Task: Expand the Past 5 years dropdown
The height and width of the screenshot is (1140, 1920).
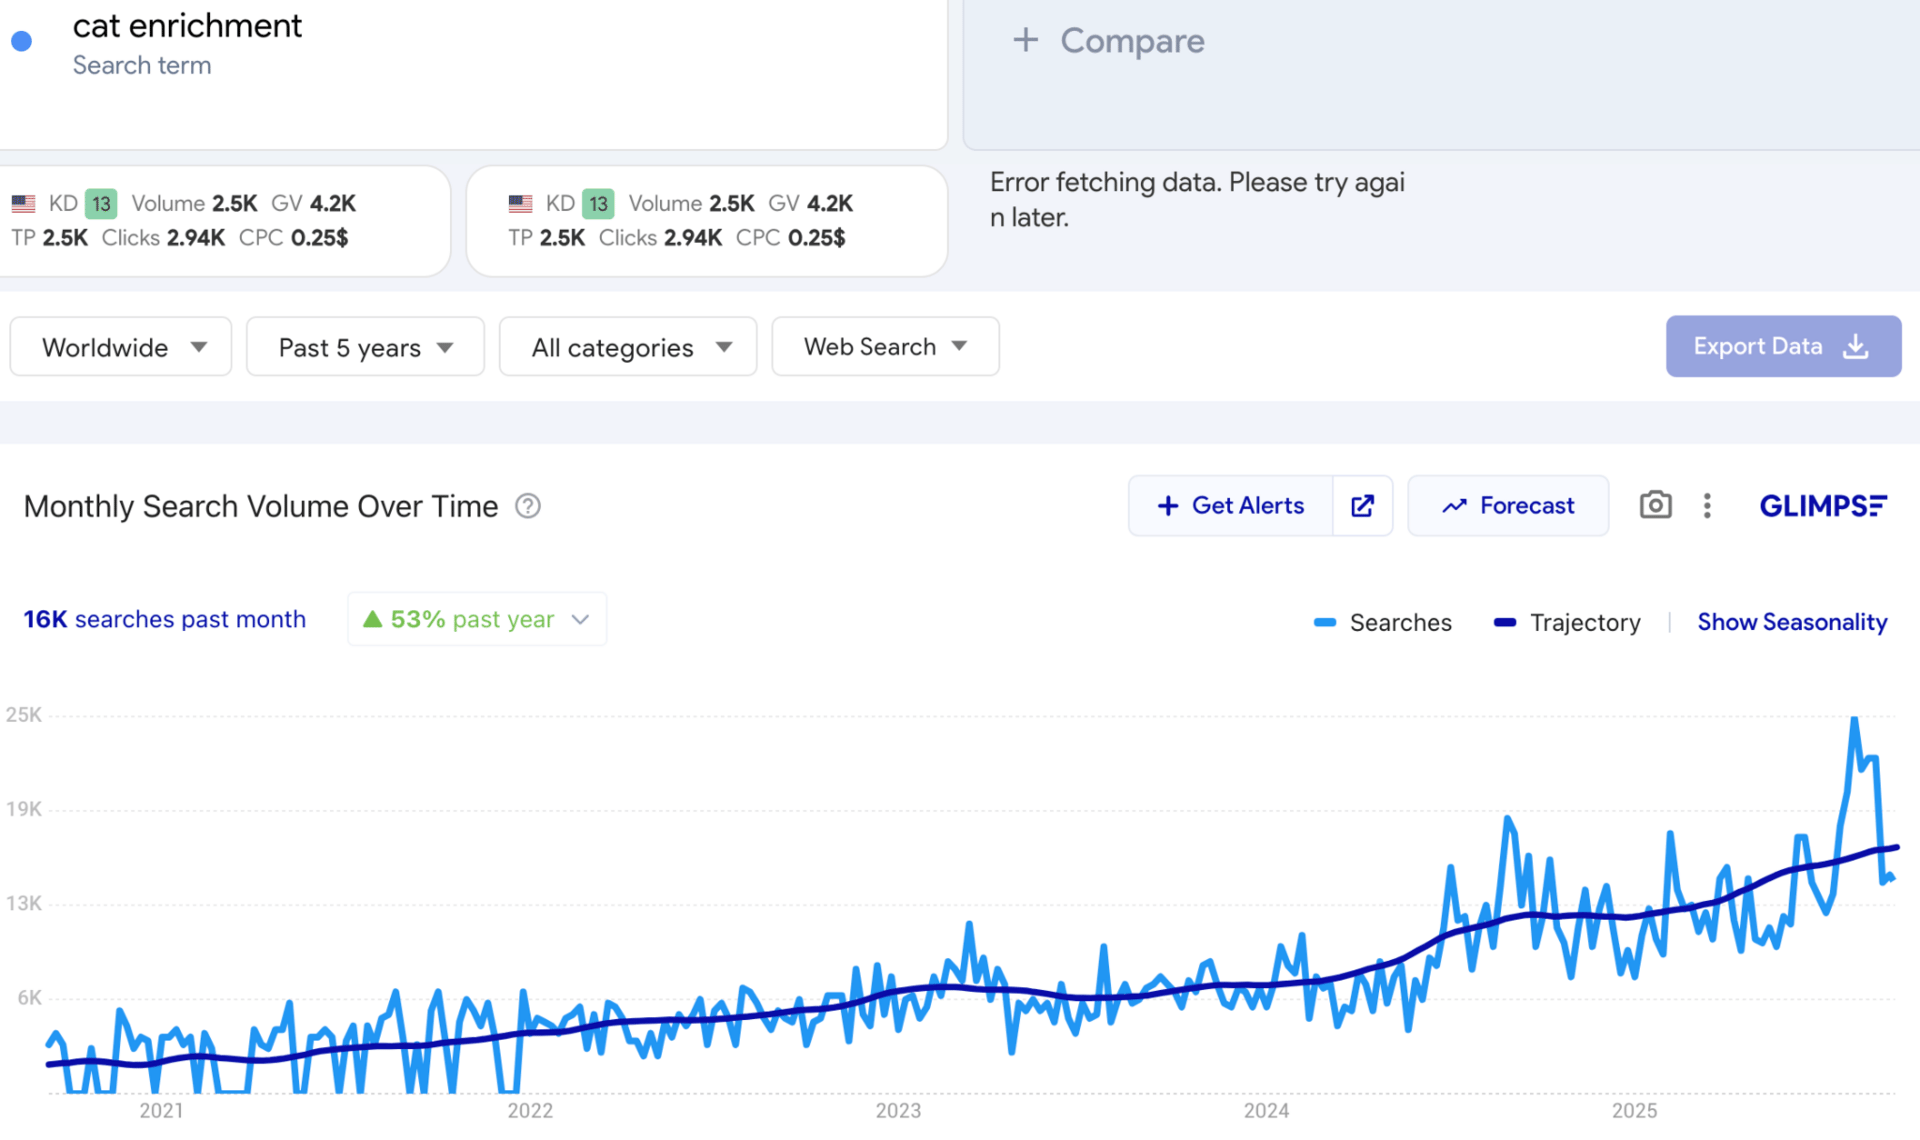Action: tap(365, 347)
